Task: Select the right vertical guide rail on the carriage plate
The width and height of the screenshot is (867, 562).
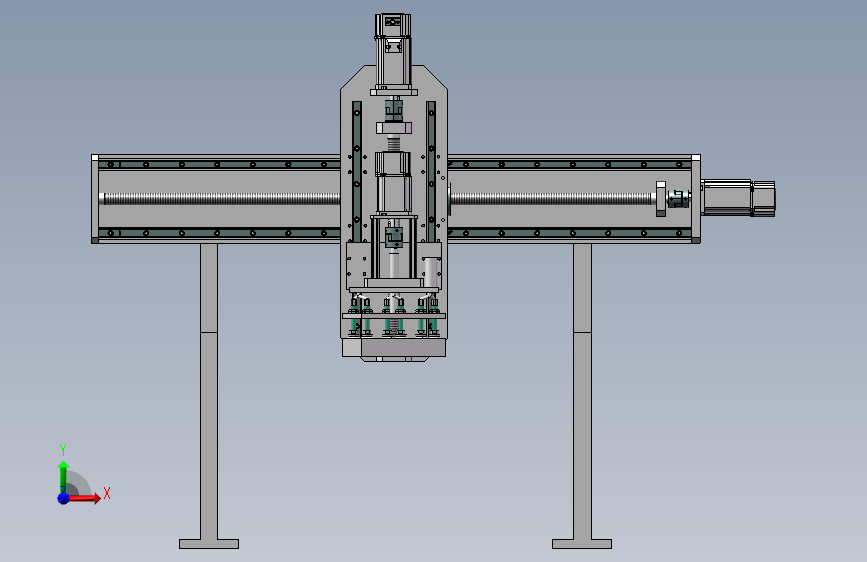Action: tap(431, 171)
